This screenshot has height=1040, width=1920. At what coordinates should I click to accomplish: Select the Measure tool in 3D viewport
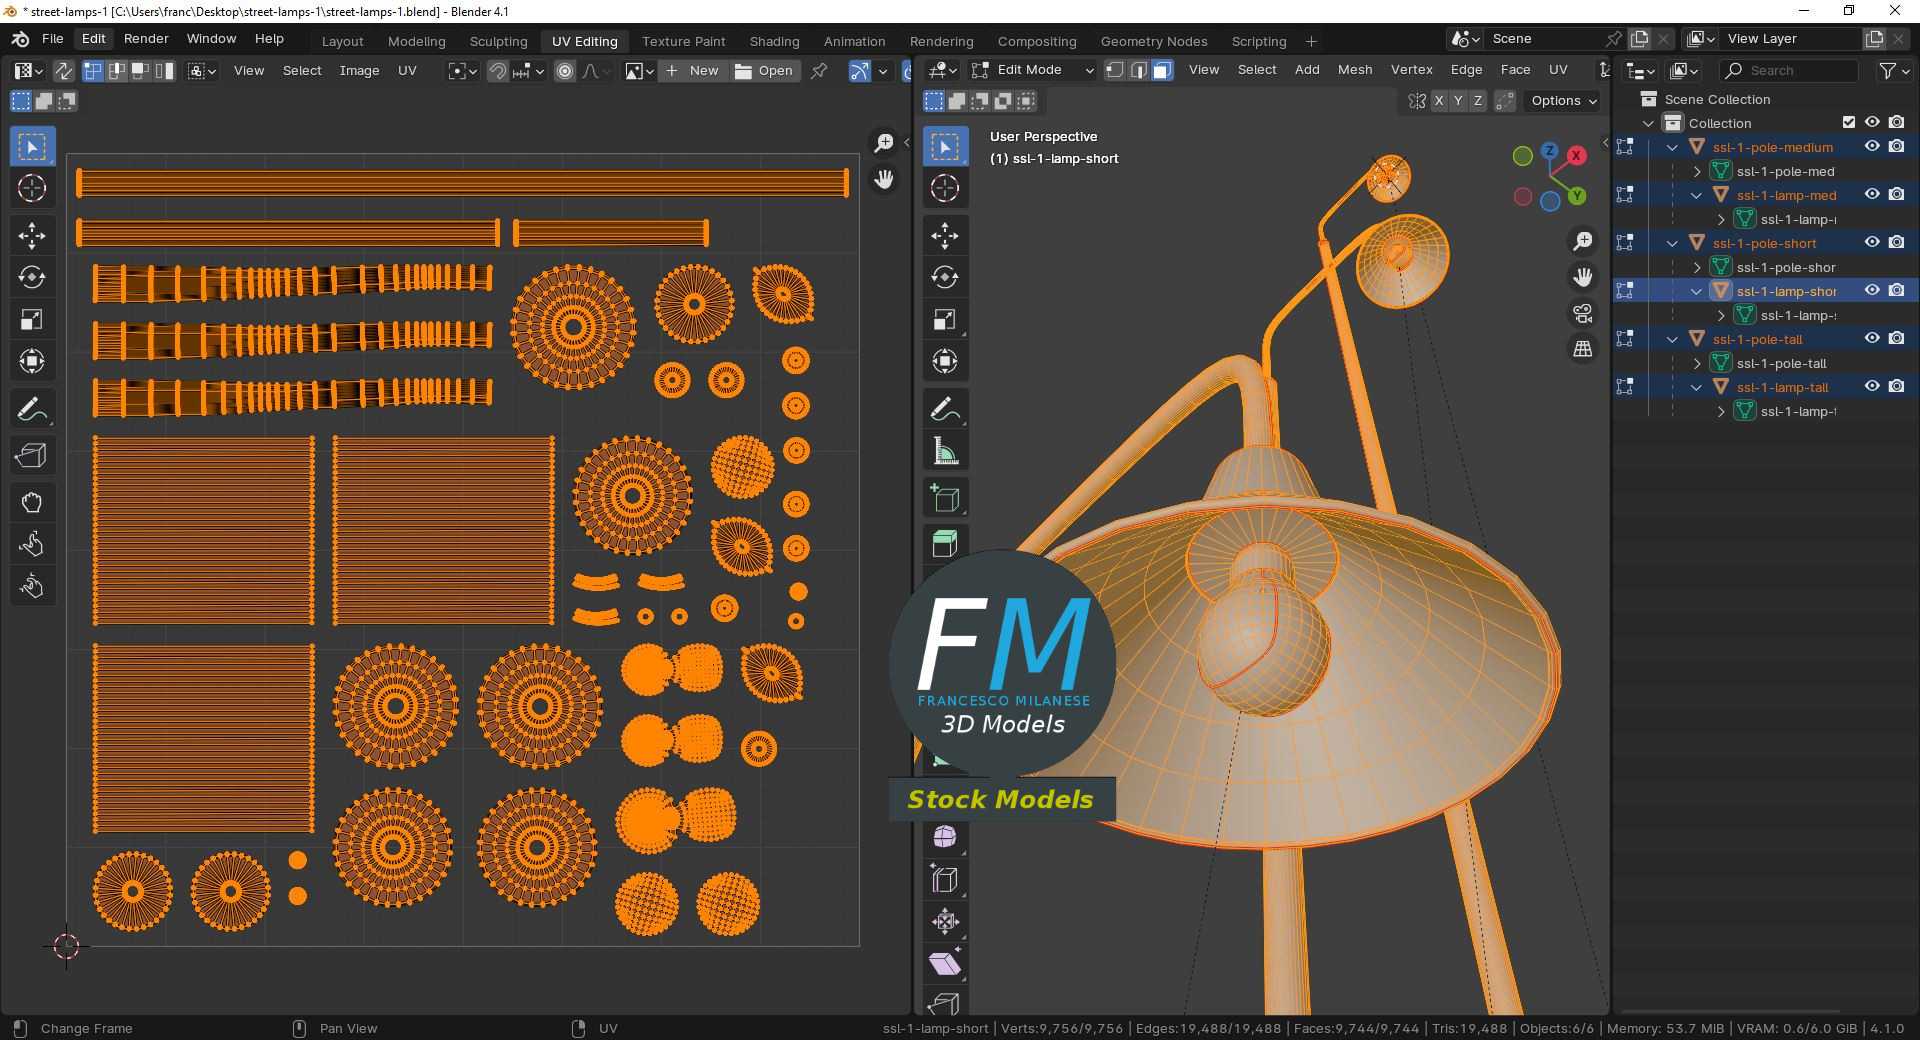(945, 451)
